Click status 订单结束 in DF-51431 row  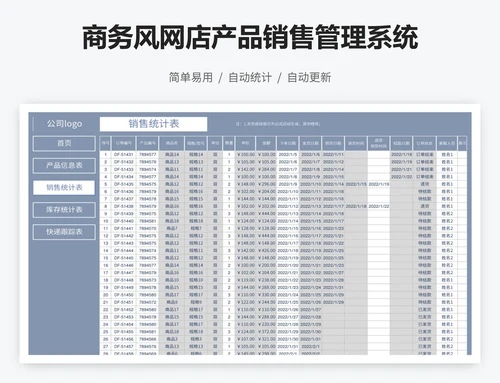[424, 155]
